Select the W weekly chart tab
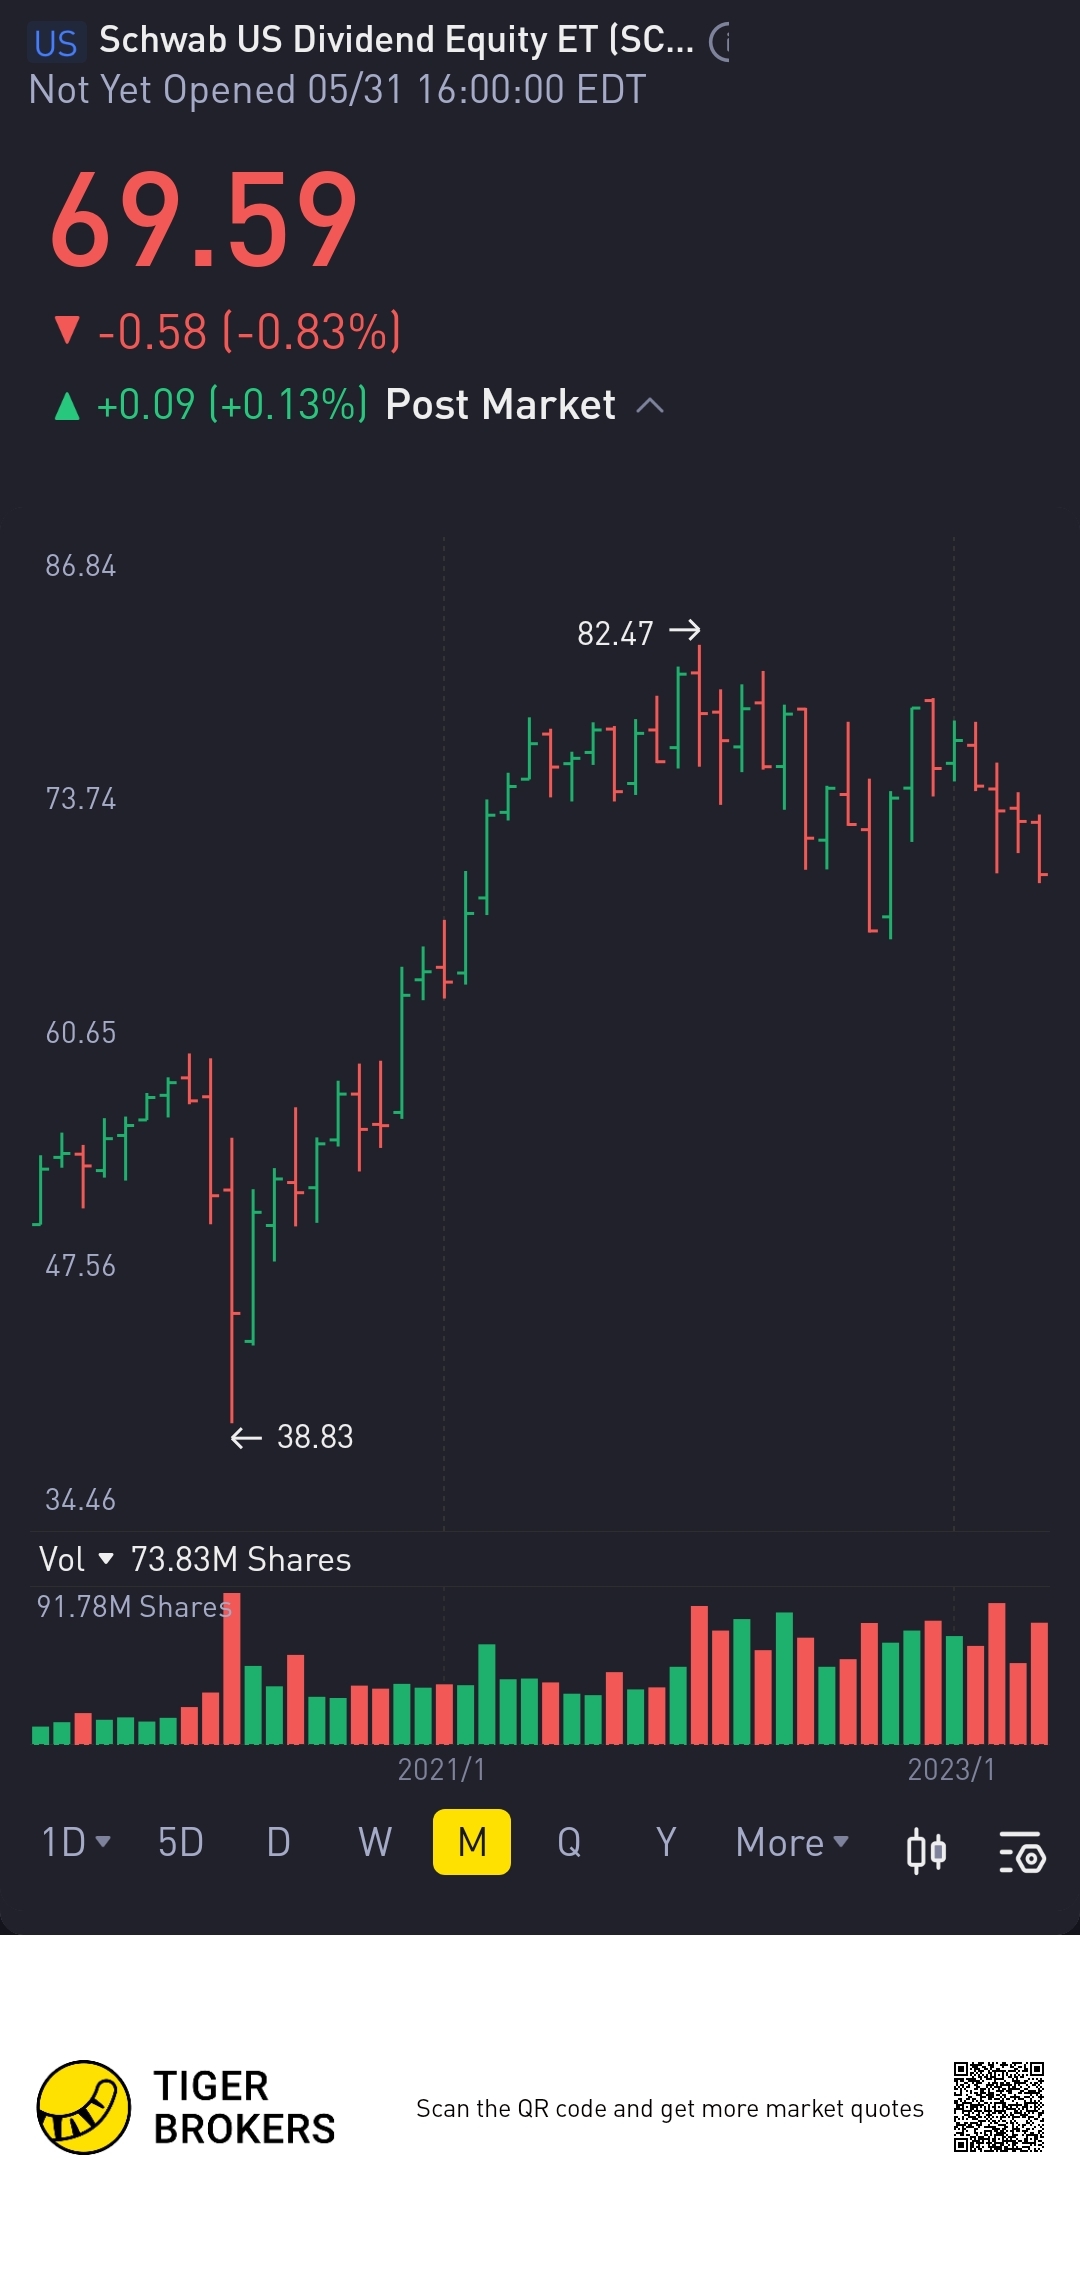The height and width of the screenshot is (2280, 1080). click(x=375, y=1842)
